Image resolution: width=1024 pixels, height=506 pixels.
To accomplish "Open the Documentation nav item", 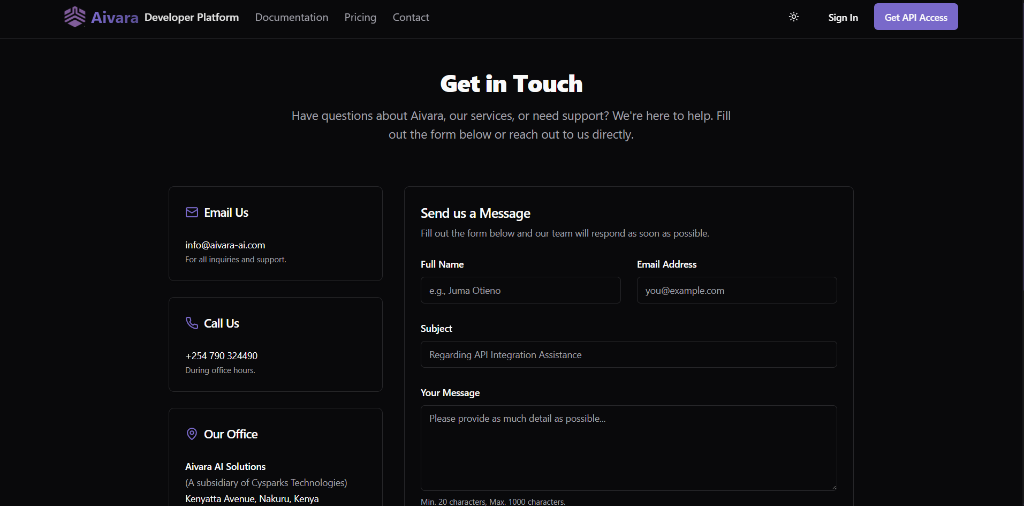I will tap(292, 18).
